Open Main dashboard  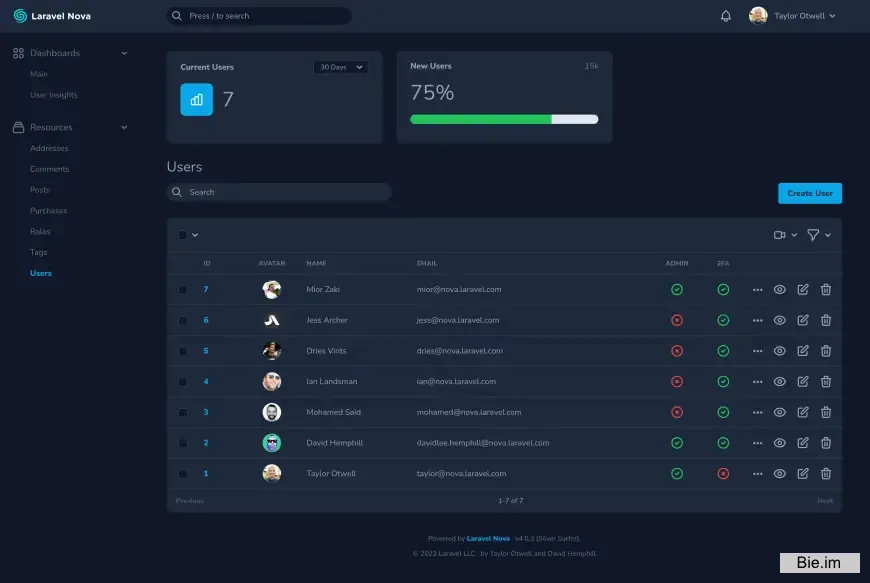point(39,74)
